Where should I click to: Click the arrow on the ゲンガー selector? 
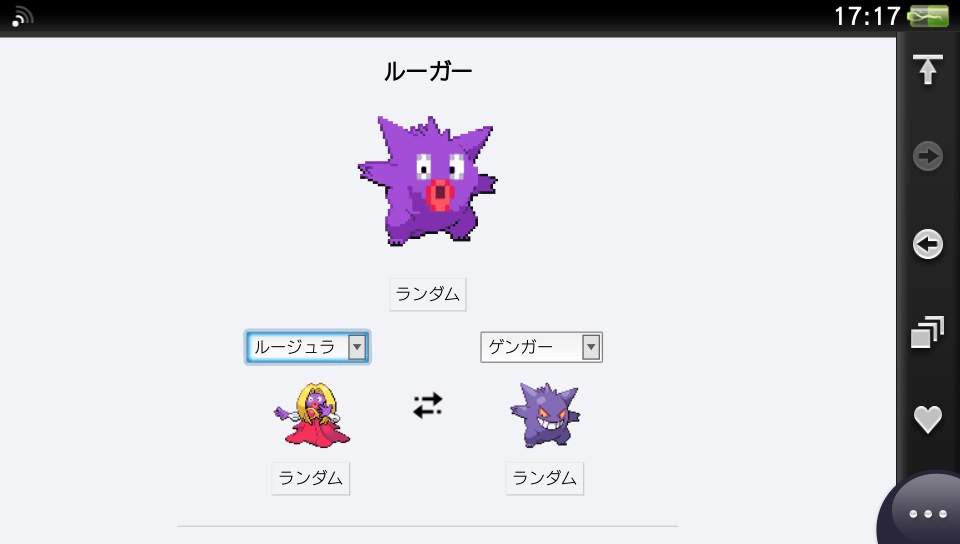(x=591, y=347)
